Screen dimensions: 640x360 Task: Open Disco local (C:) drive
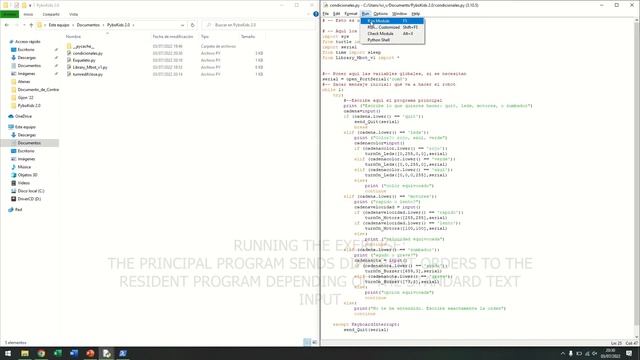31,191
